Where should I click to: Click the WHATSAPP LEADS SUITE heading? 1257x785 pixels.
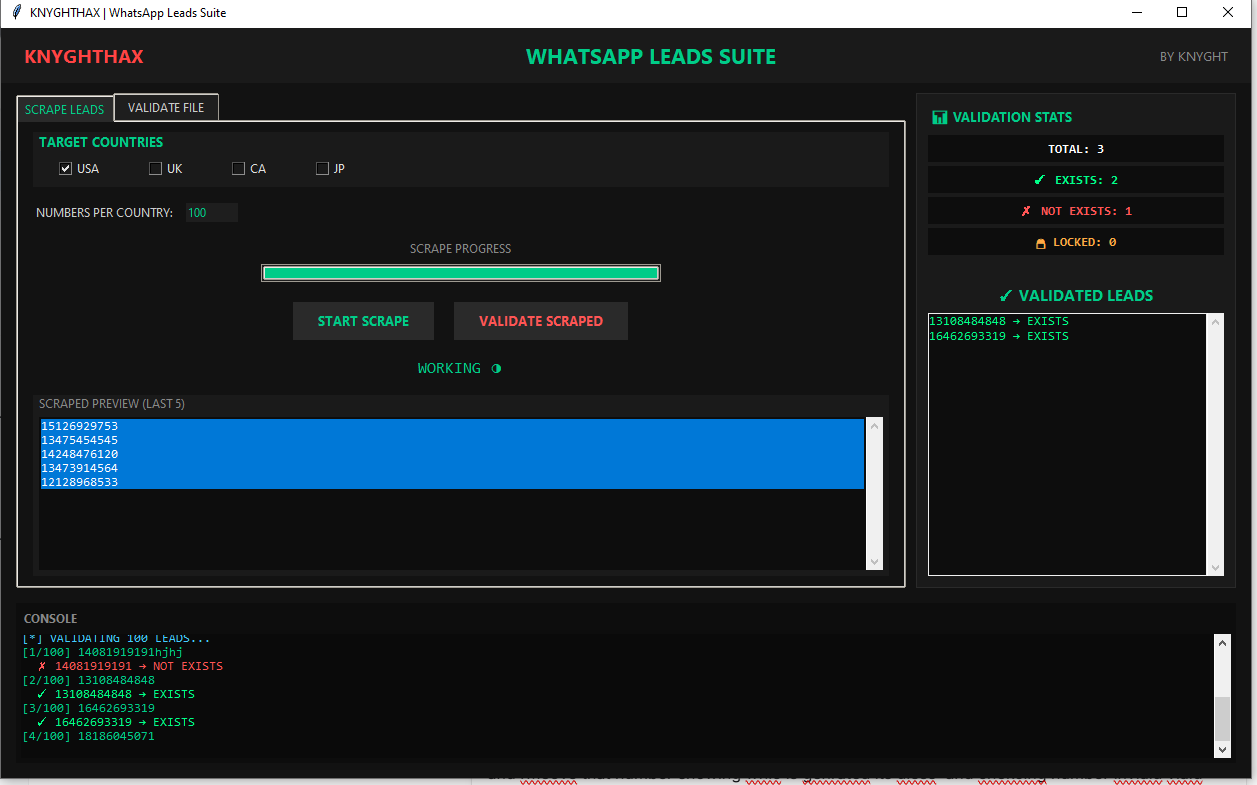coord(651,57)
